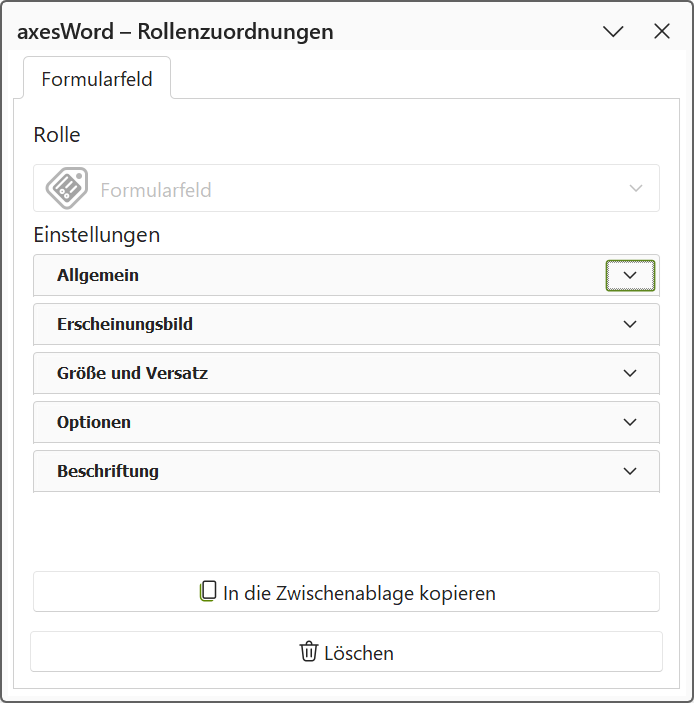
Task: Click the clipboard copy icon
Action: click(x=208, y=591)
